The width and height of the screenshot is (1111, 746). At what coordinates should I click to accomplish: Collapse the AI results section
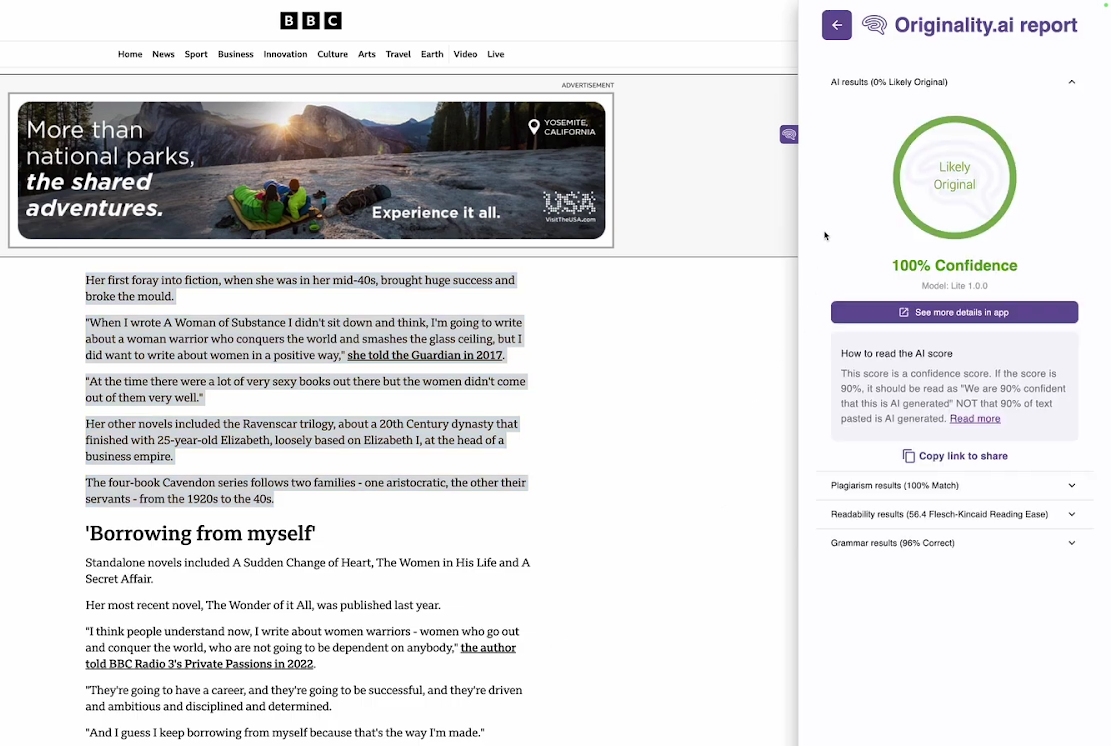(1071, 82)
